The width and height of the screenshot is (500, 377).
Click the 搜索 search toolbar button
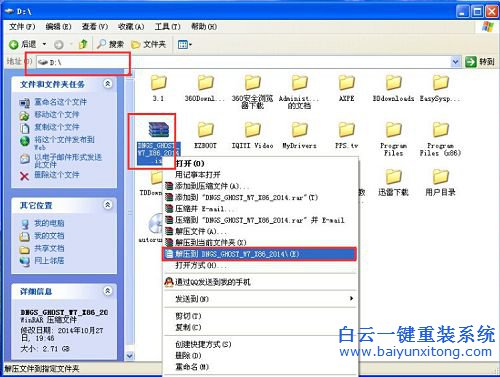[x=110, y=44]
